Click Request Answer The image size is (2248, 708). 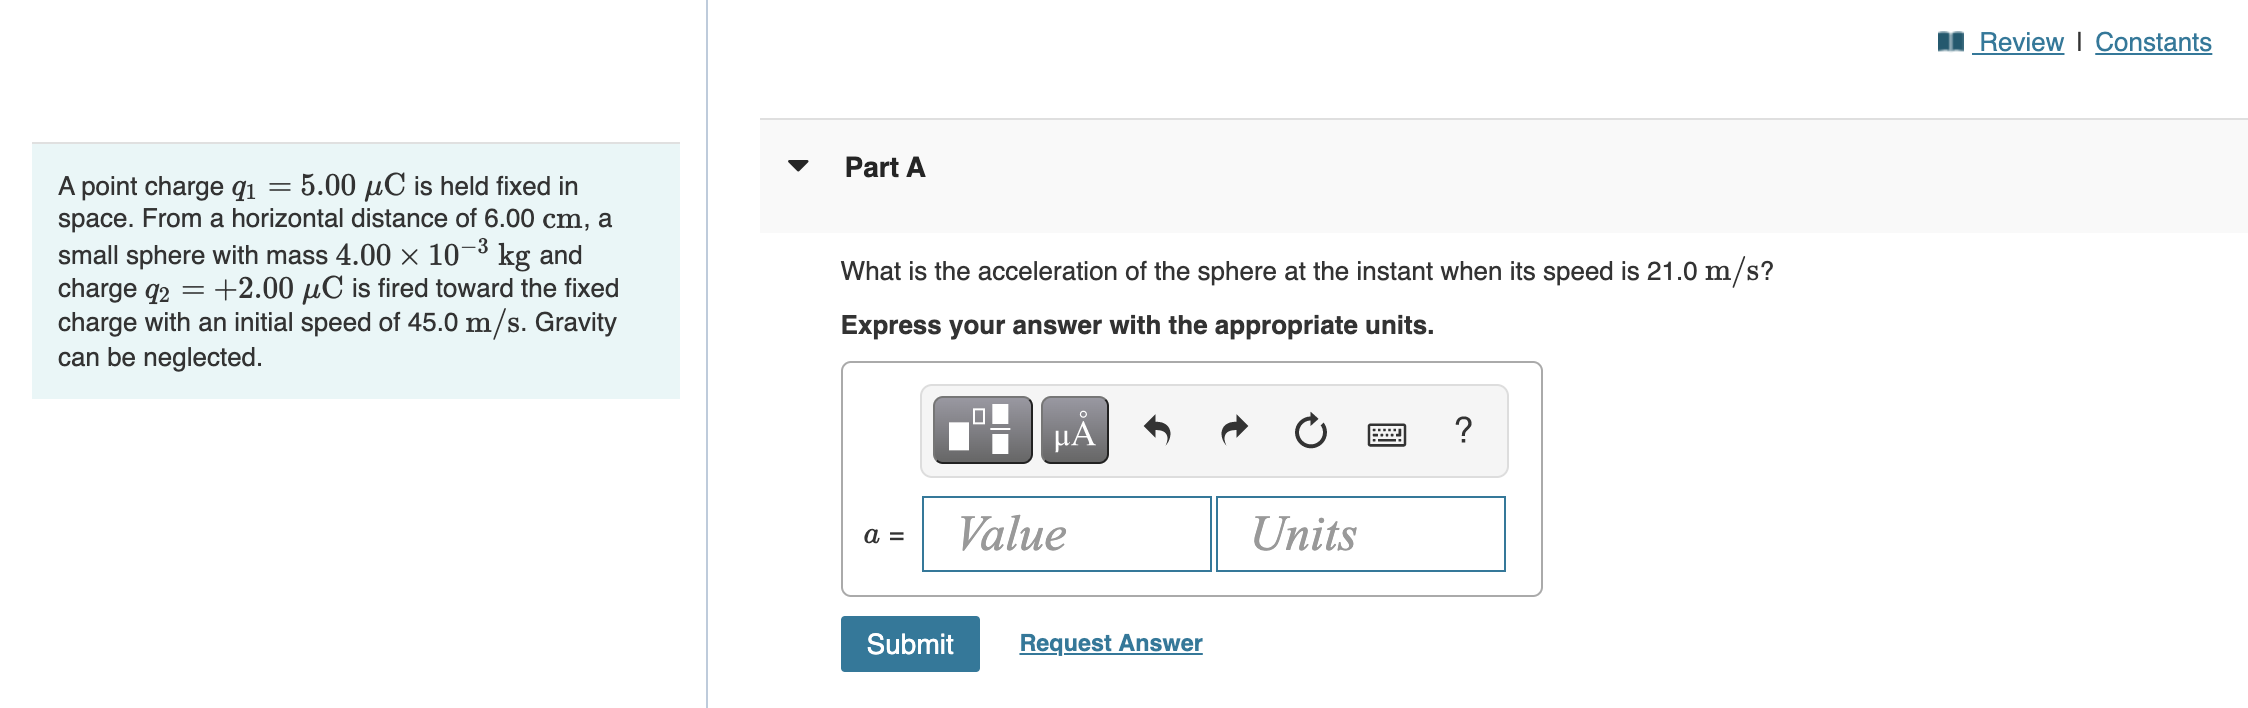1110,643
